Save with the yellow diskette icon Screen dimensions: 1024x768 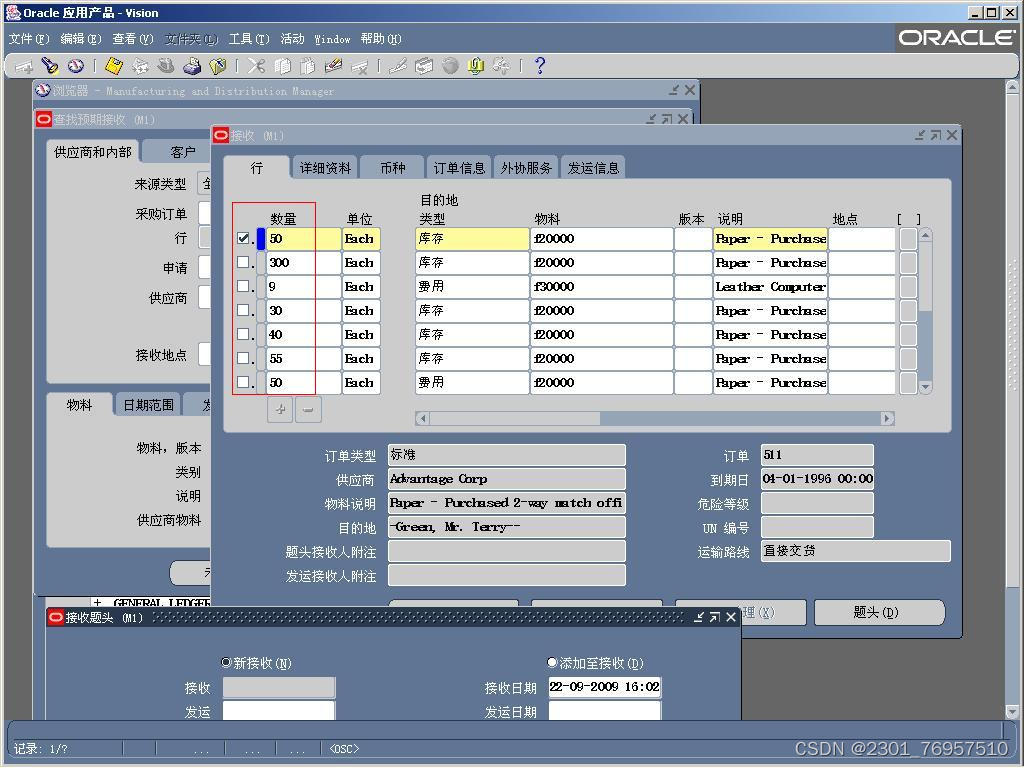(x=114, y=66)
